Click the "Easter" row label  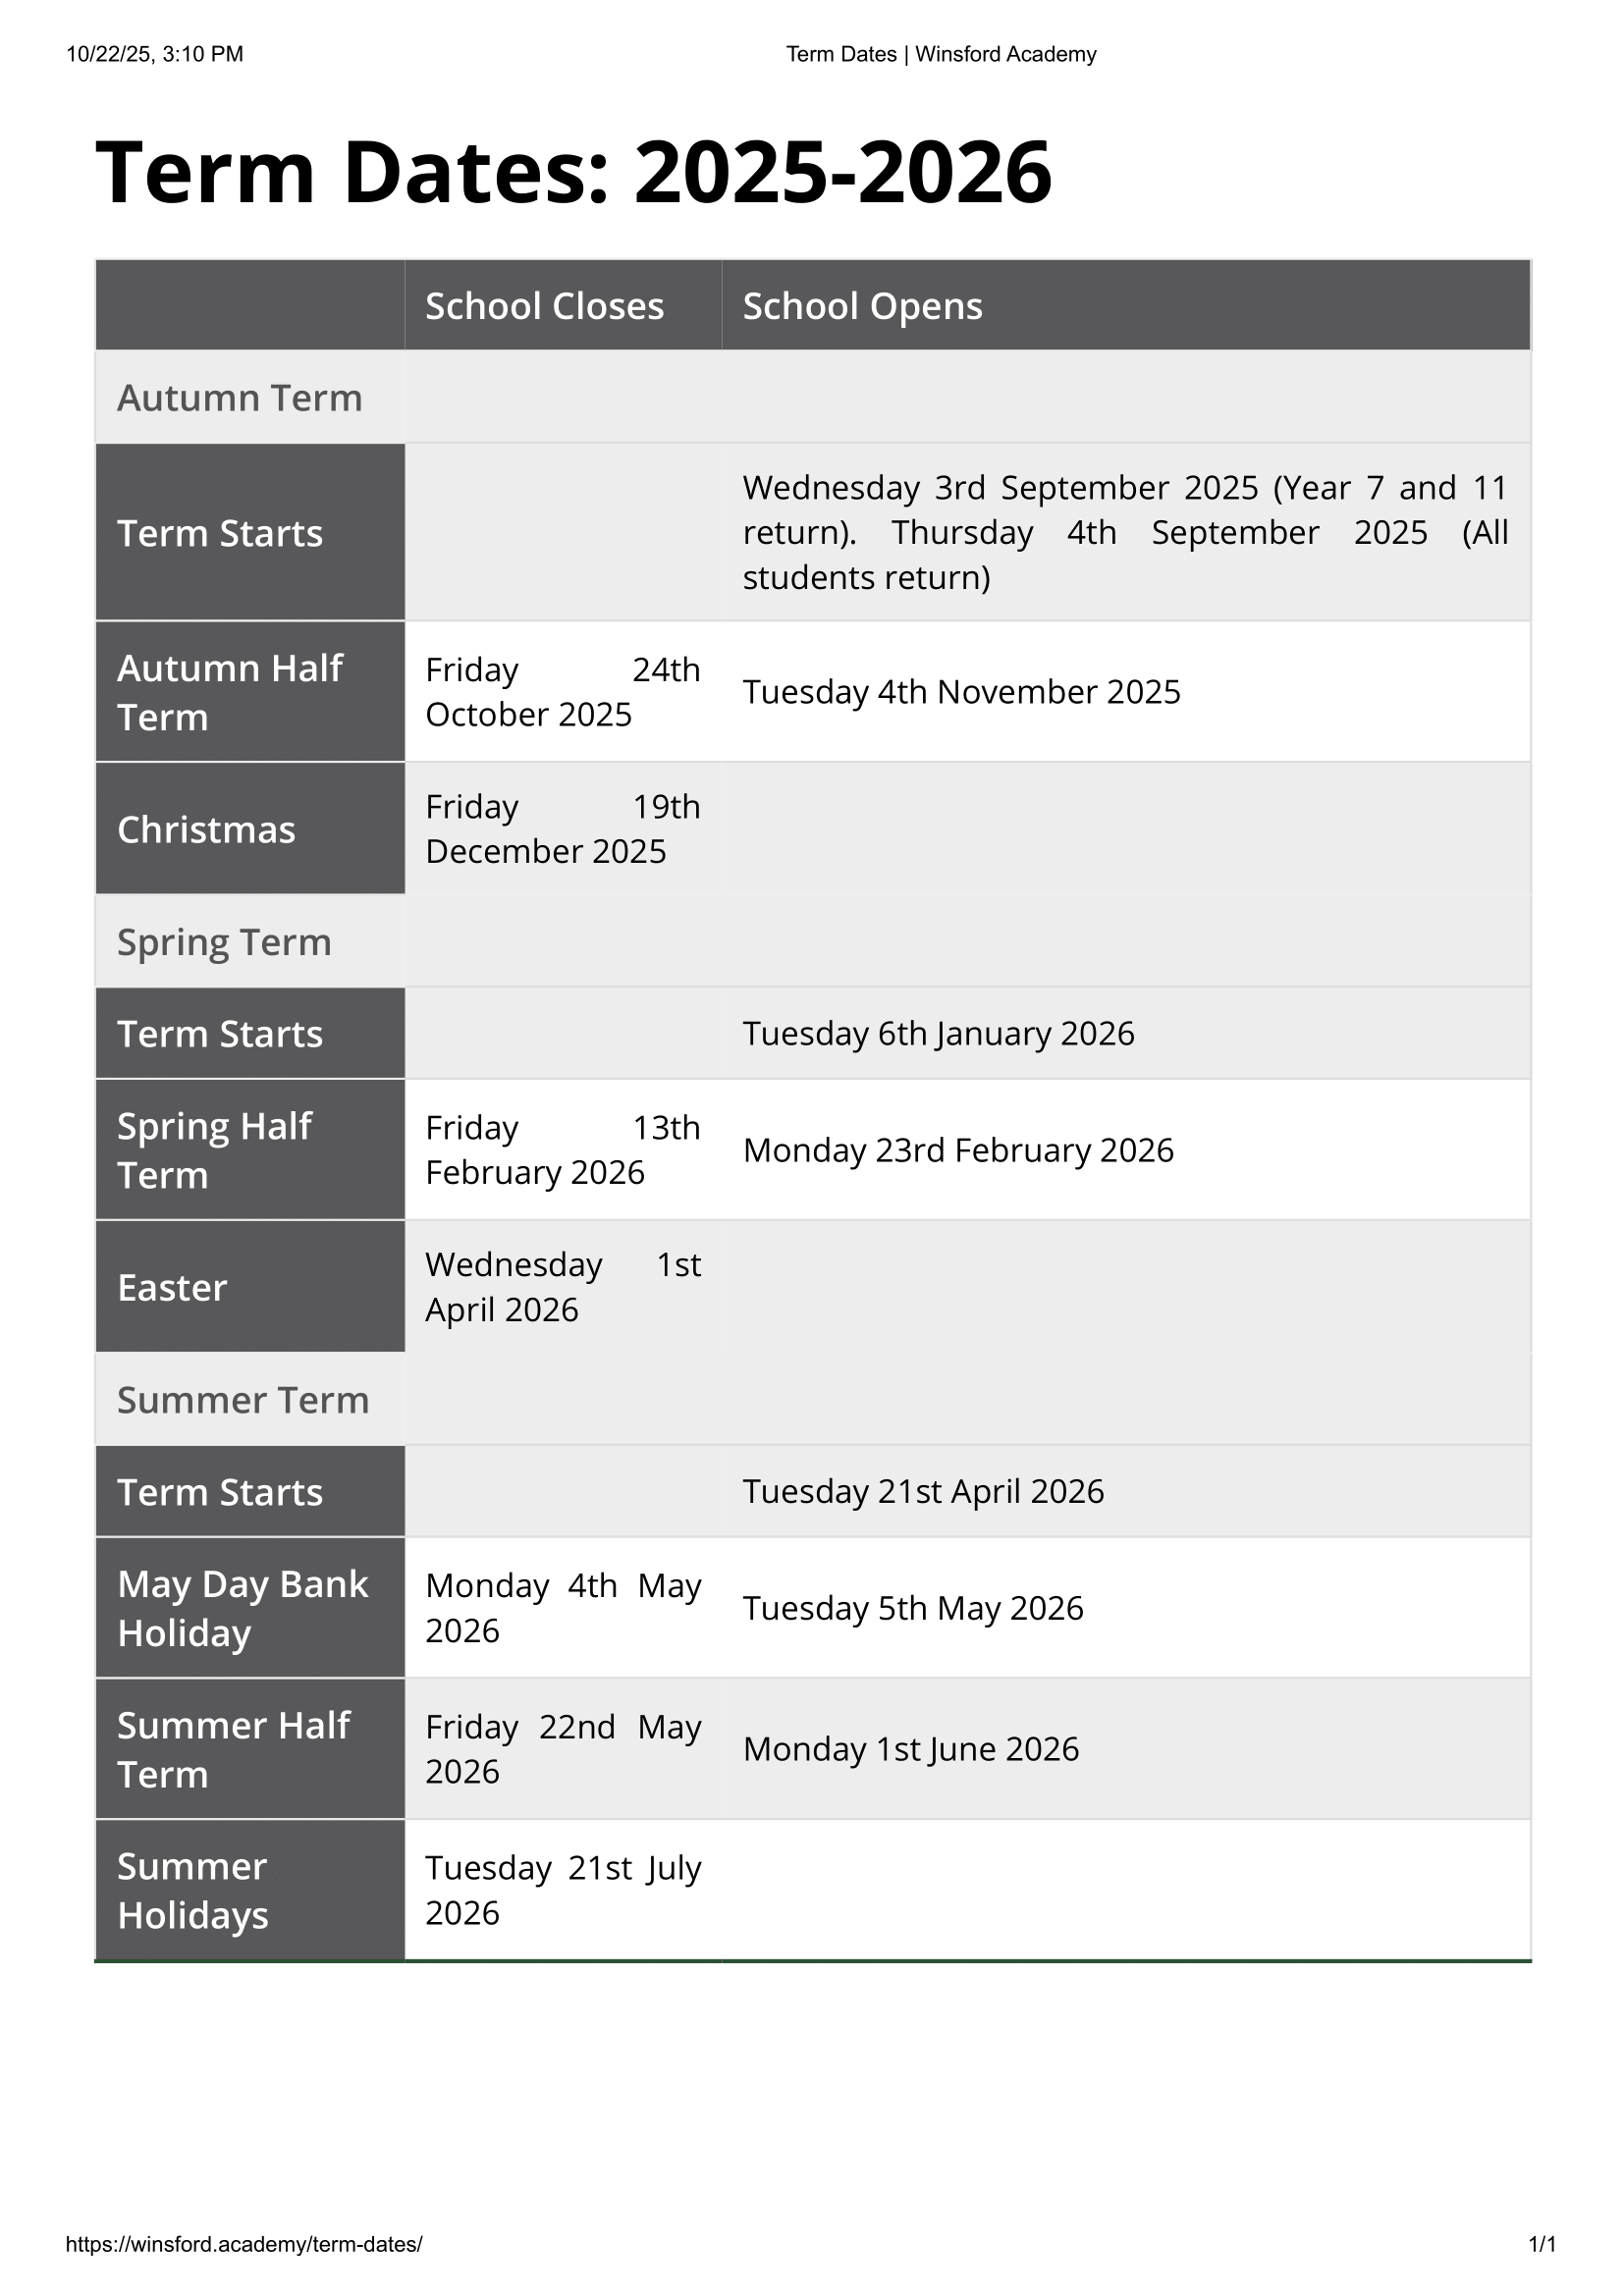[x=172, y=1288]
